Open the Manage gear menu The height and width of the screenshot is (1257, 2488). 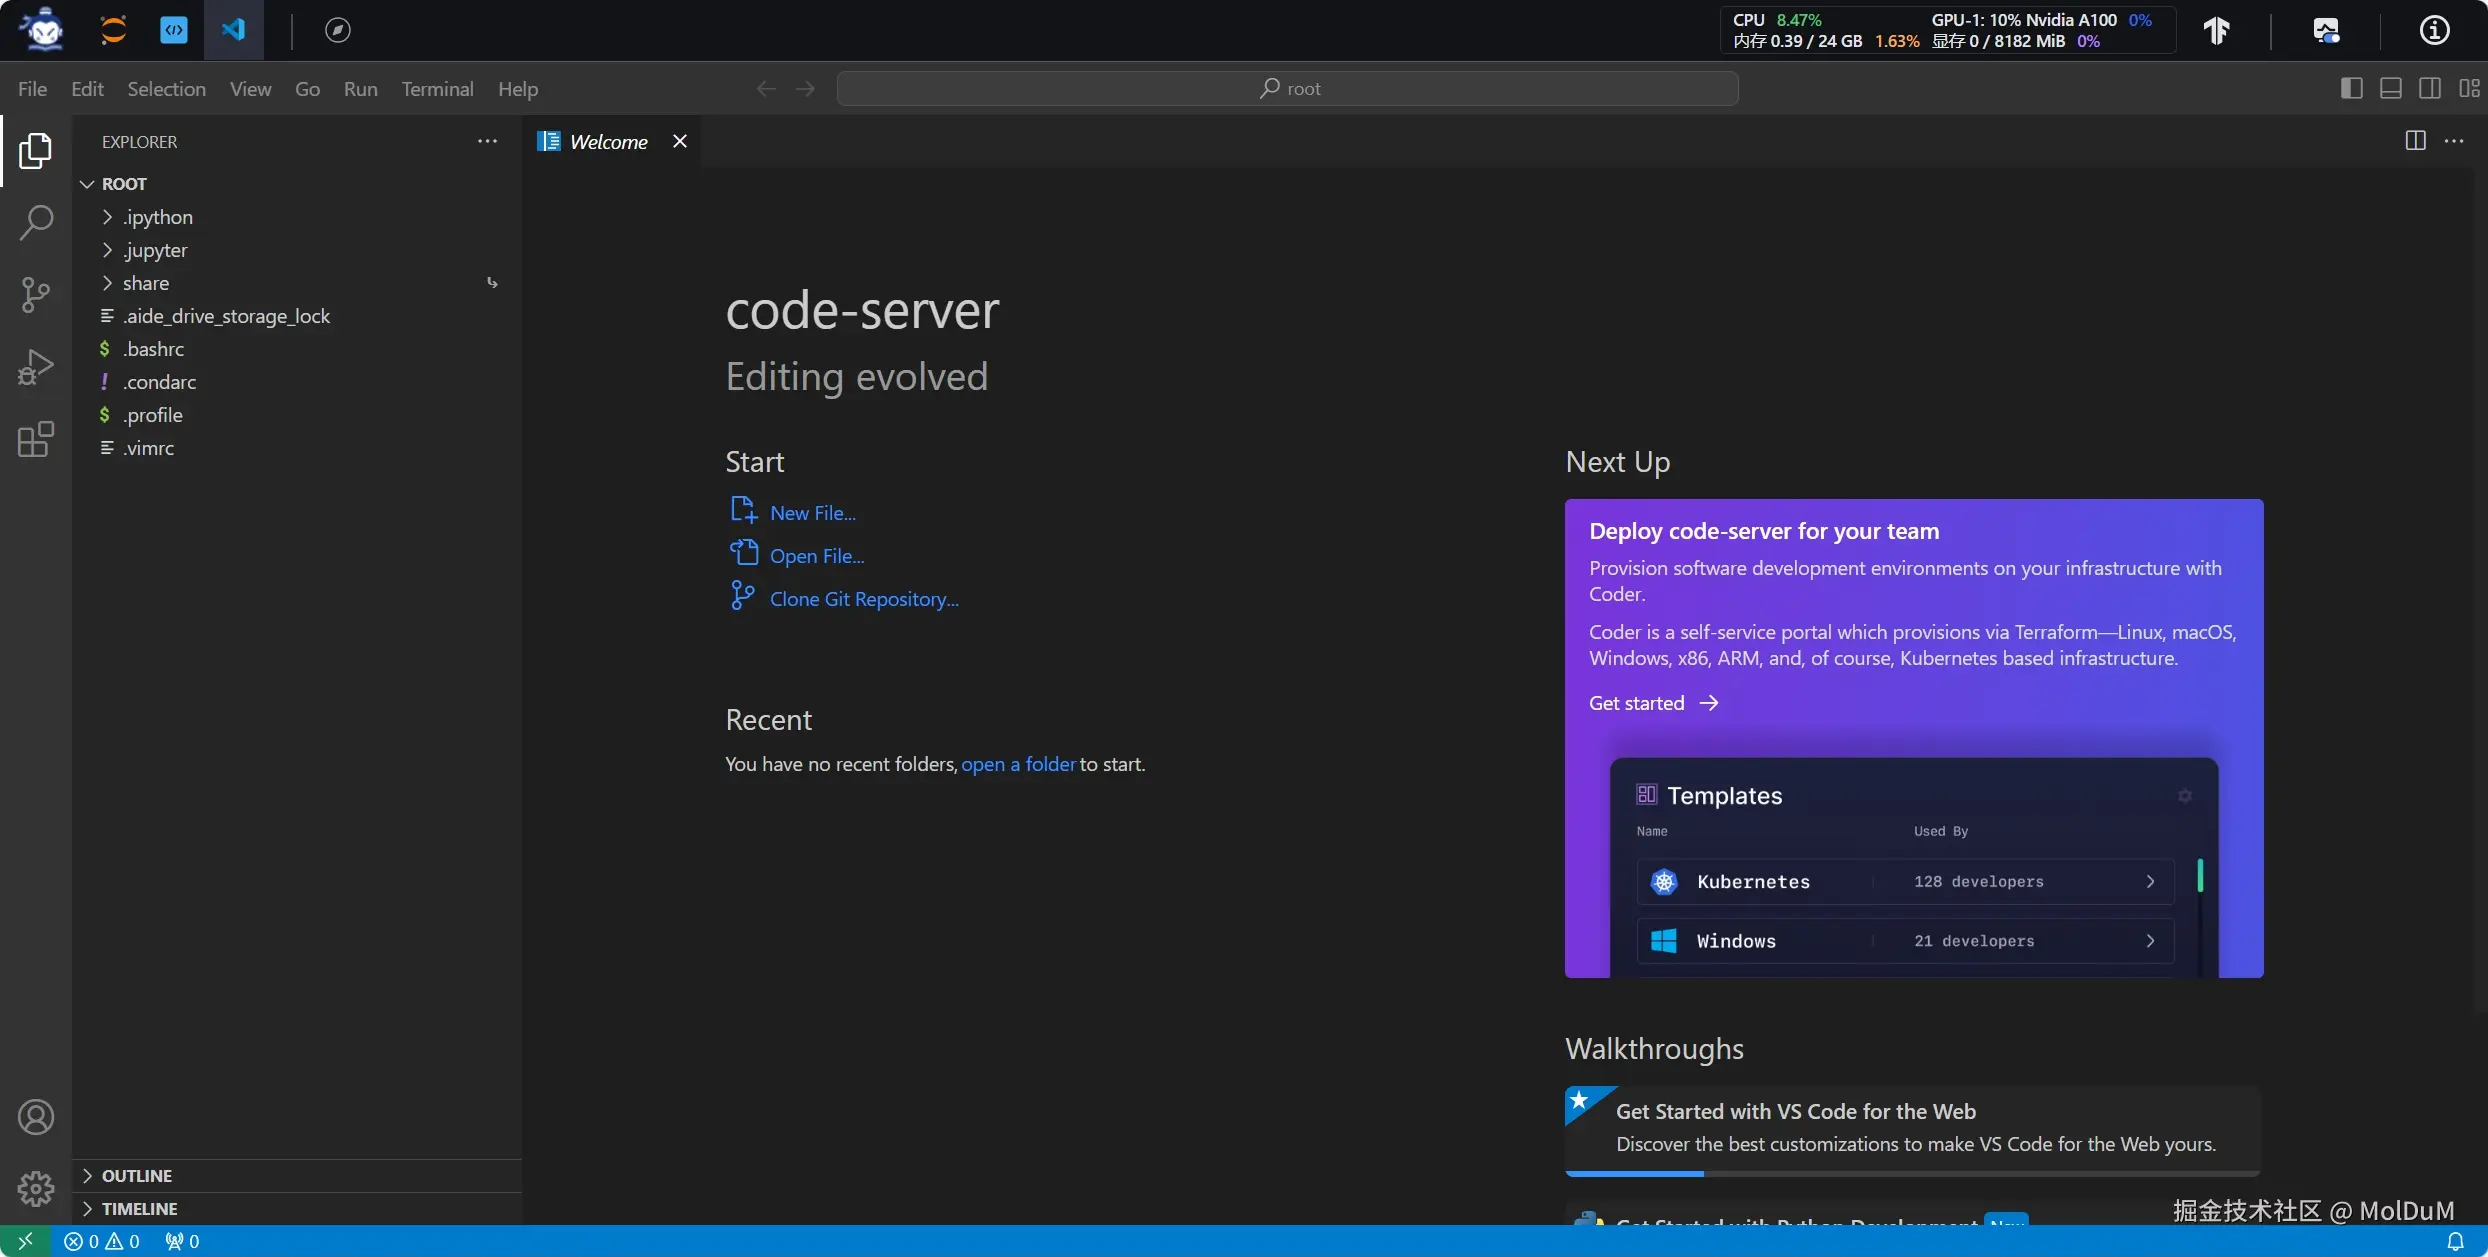36,1188
